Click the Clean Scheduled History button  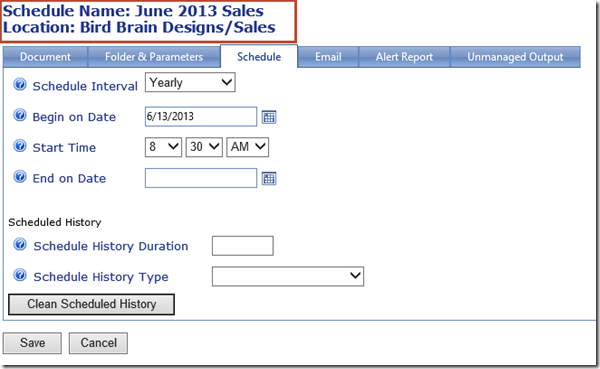(91, 304)
